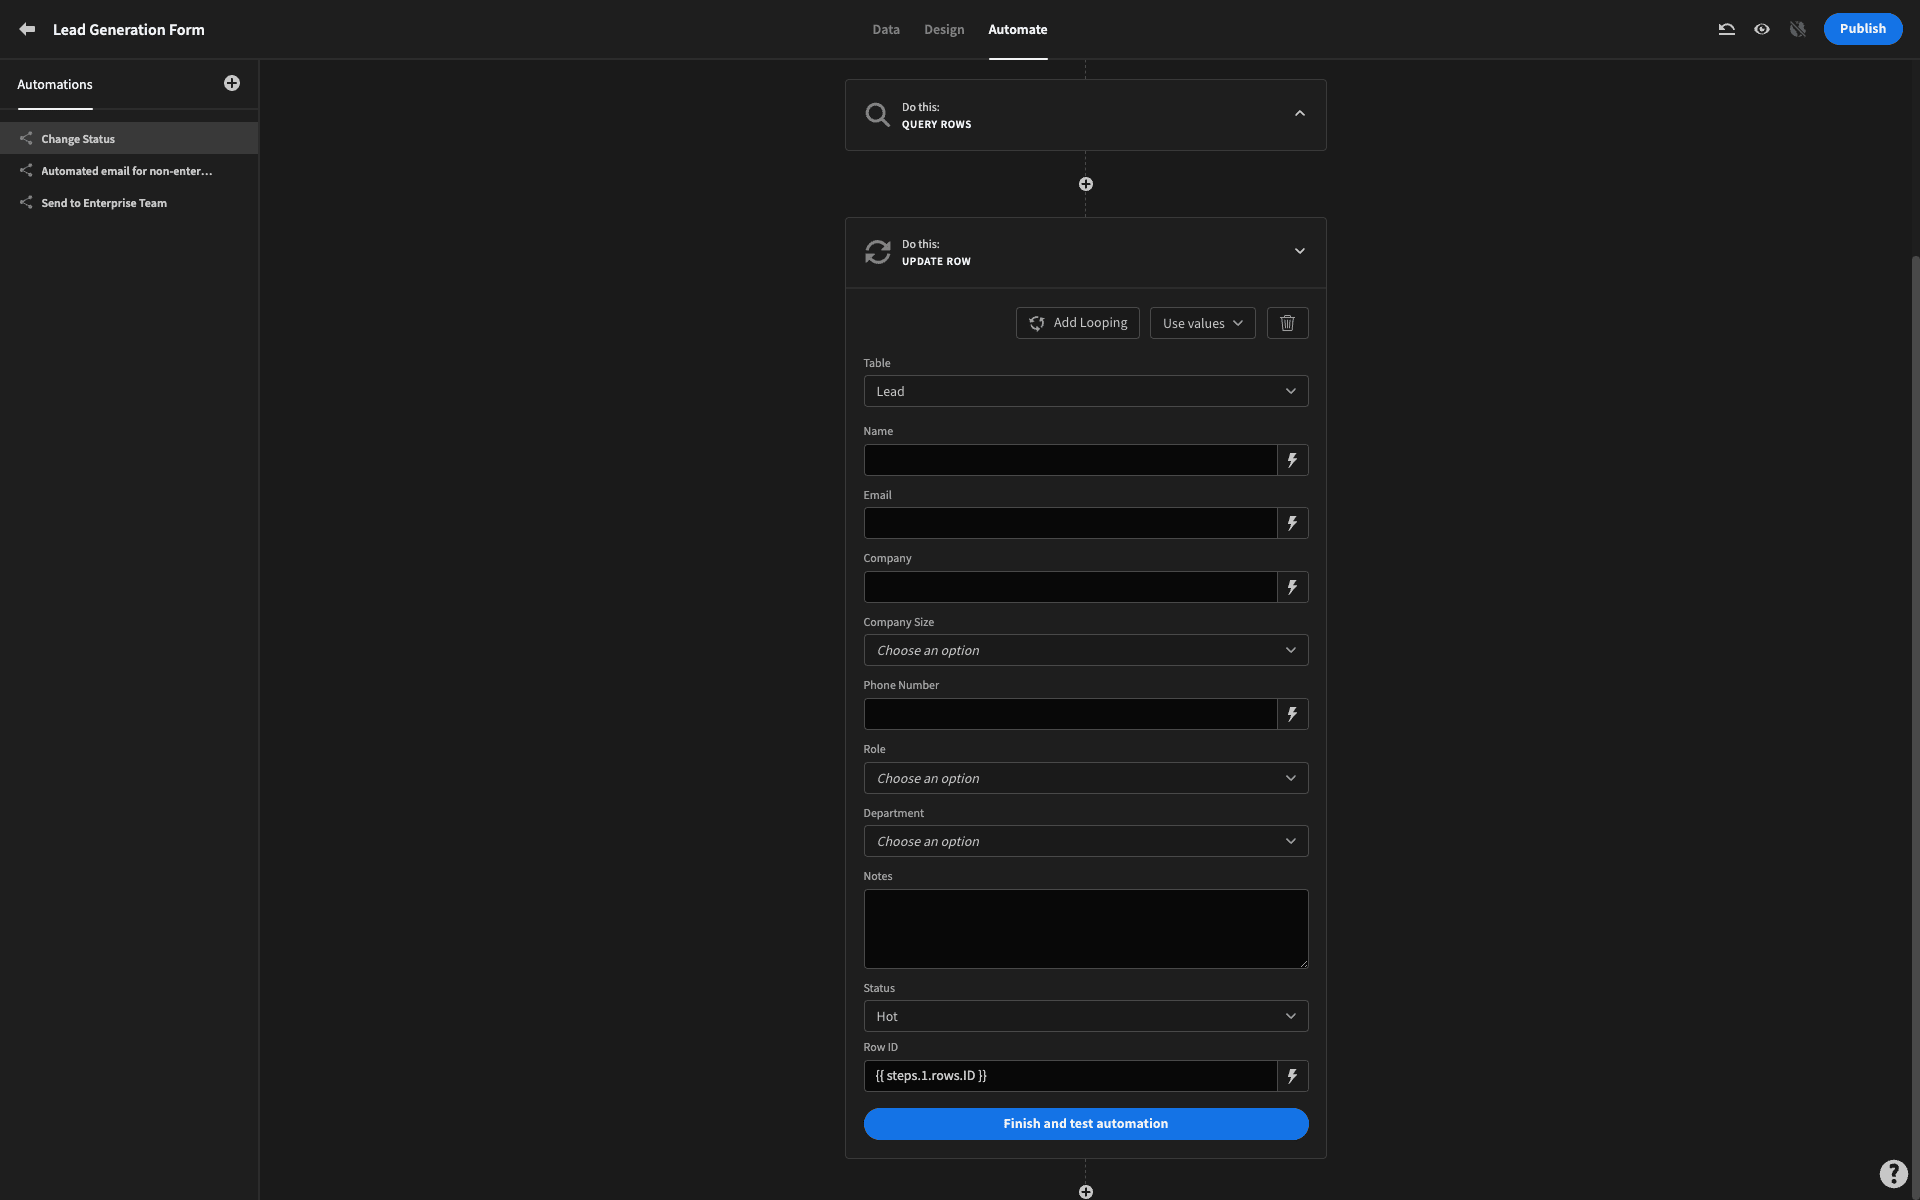Click the Query Rows step icon

876,115
